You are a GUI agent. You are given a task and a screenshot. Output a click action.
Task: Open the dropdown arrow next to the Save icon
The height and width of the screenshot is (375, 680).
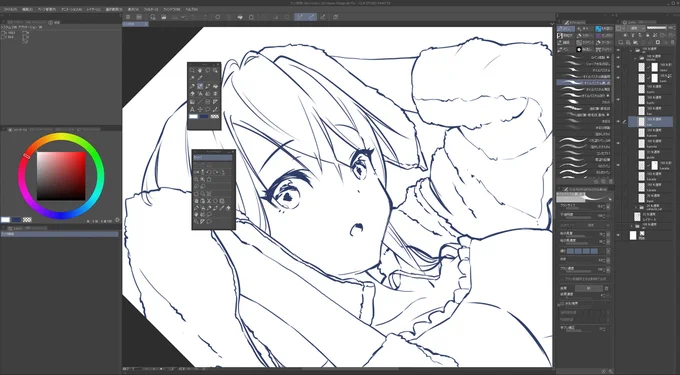(183, 17)
